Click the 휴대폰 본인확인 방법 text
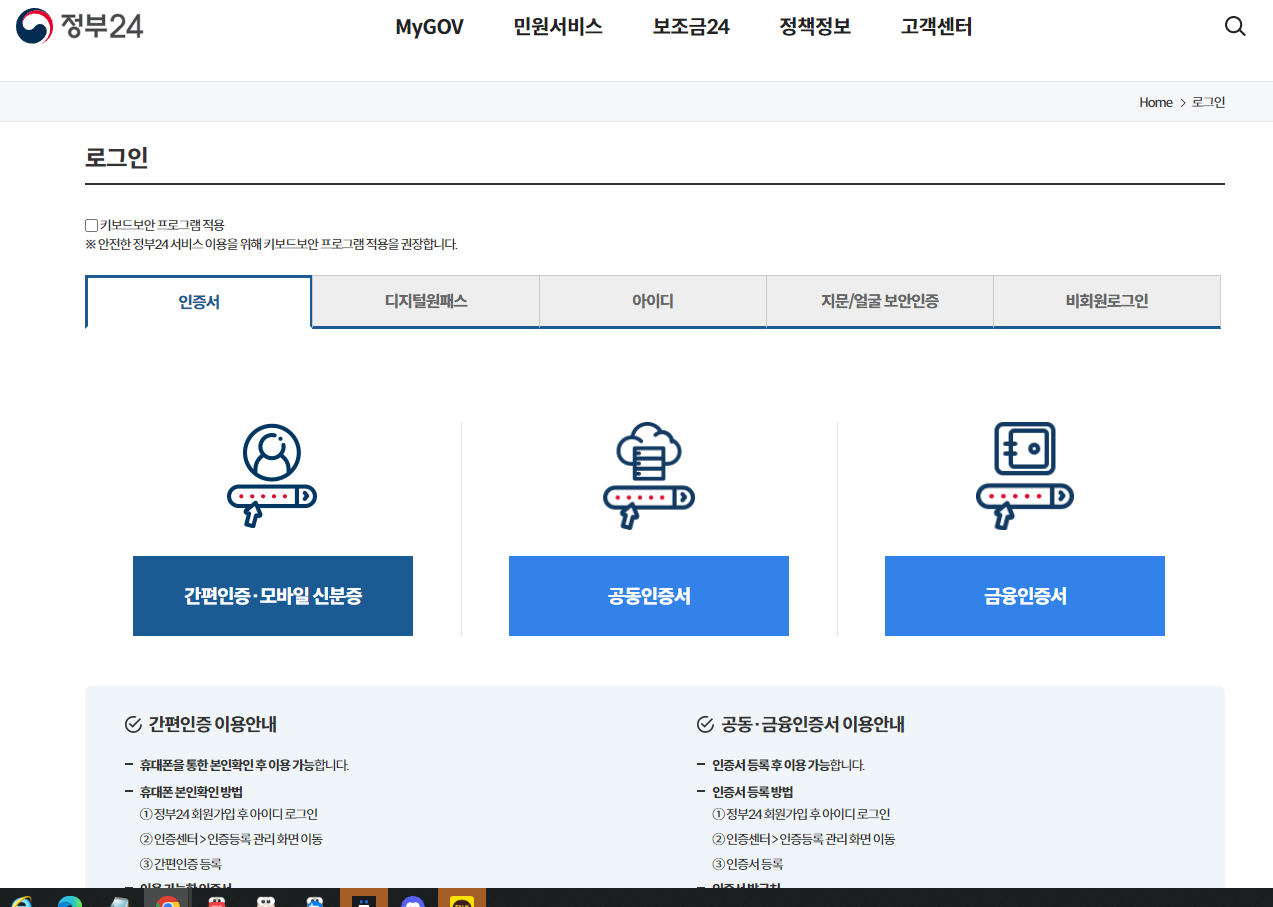 192,791
